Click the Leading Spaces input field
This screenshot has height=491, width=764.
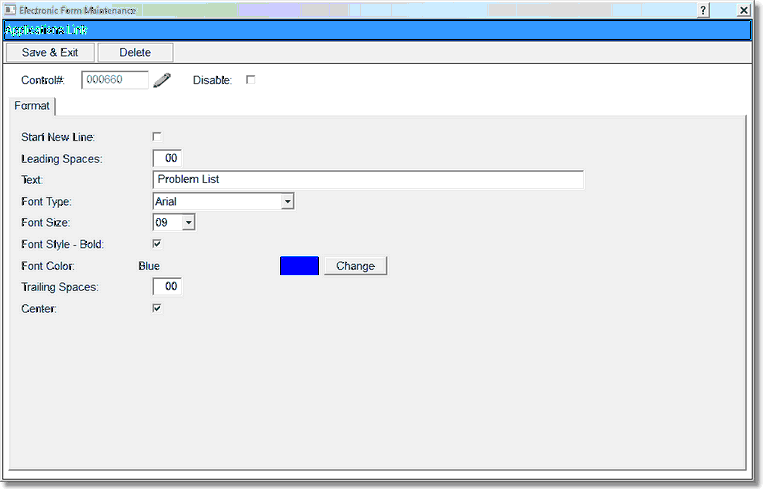pyautogui.click(x=167, y=158)
